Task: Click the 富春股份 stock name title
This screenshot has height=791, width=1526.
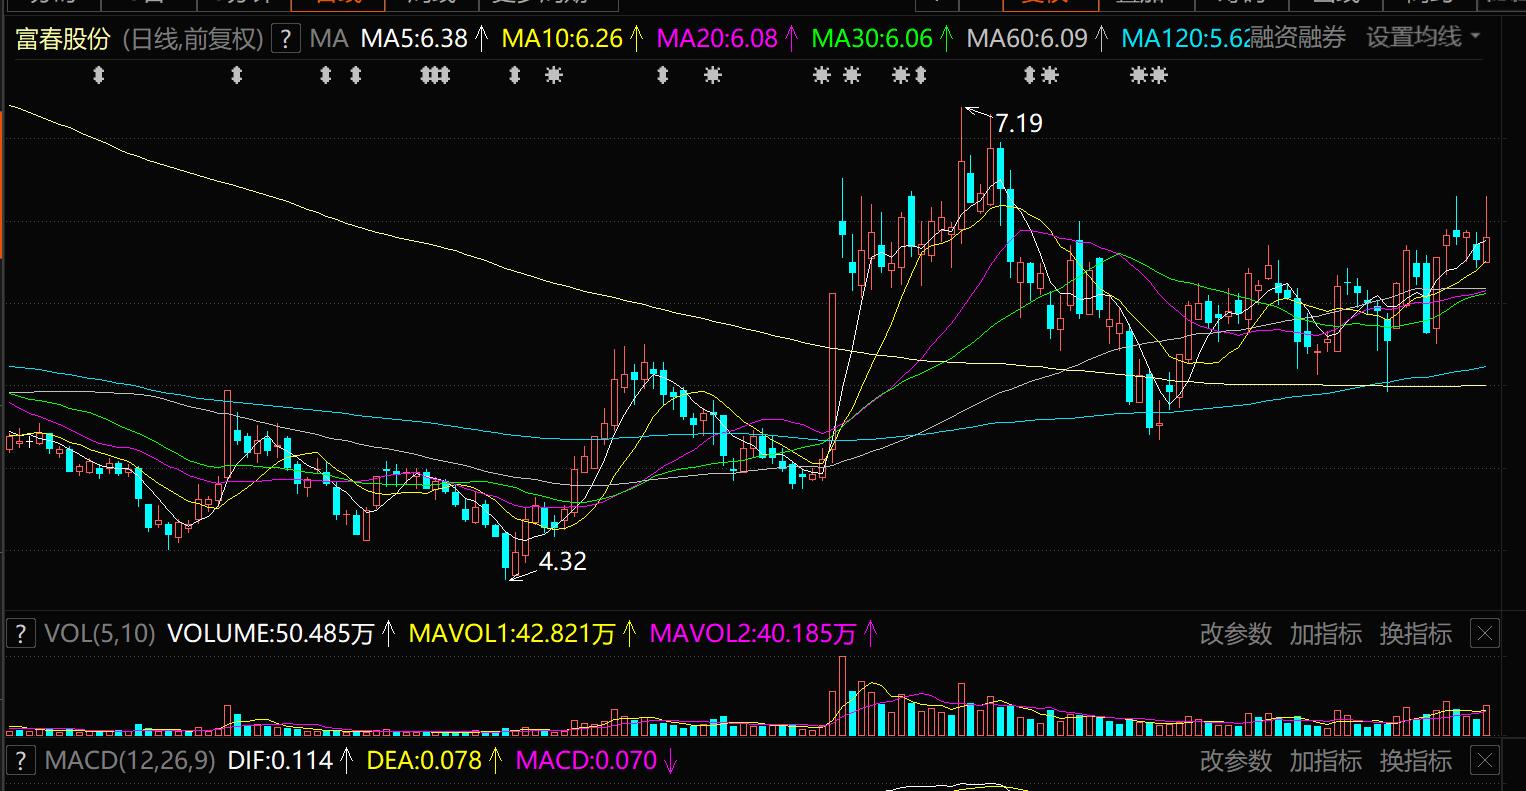Action: click(x=62, y=39)
